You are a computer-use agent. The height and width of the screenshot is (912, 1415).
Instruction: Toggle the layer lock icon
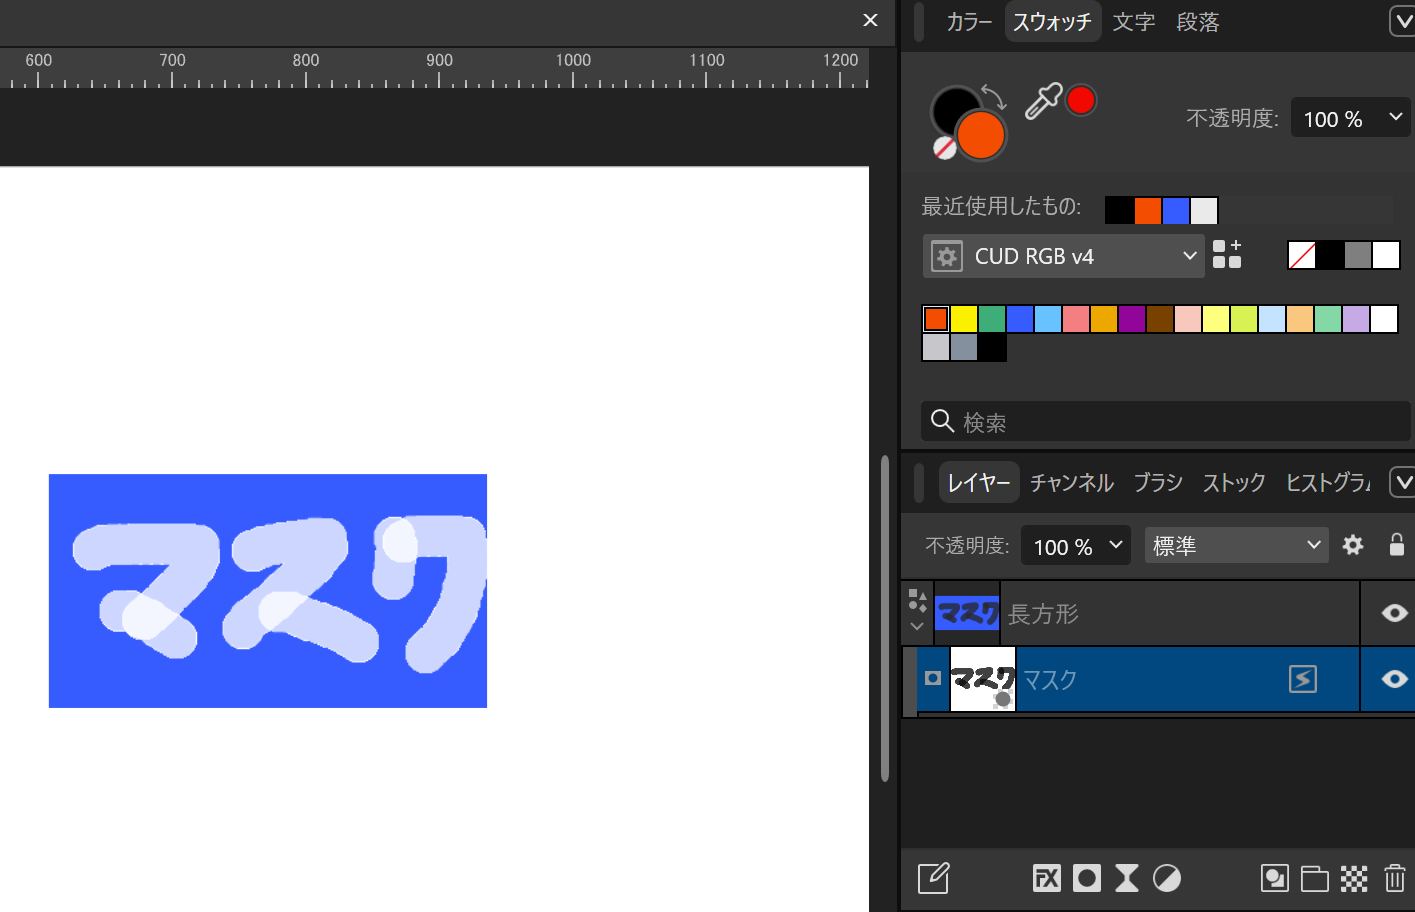[x=1396, y=545]
